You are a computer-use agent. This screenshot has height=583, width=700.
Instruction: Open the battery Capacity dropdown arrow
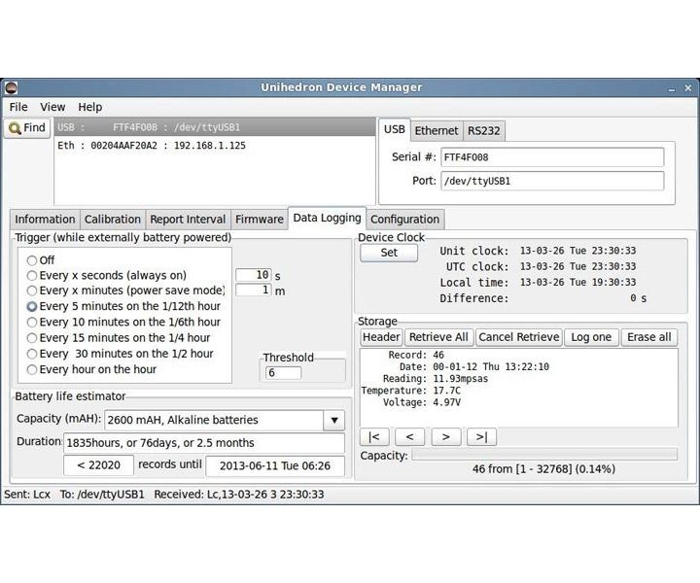(334, 420)
